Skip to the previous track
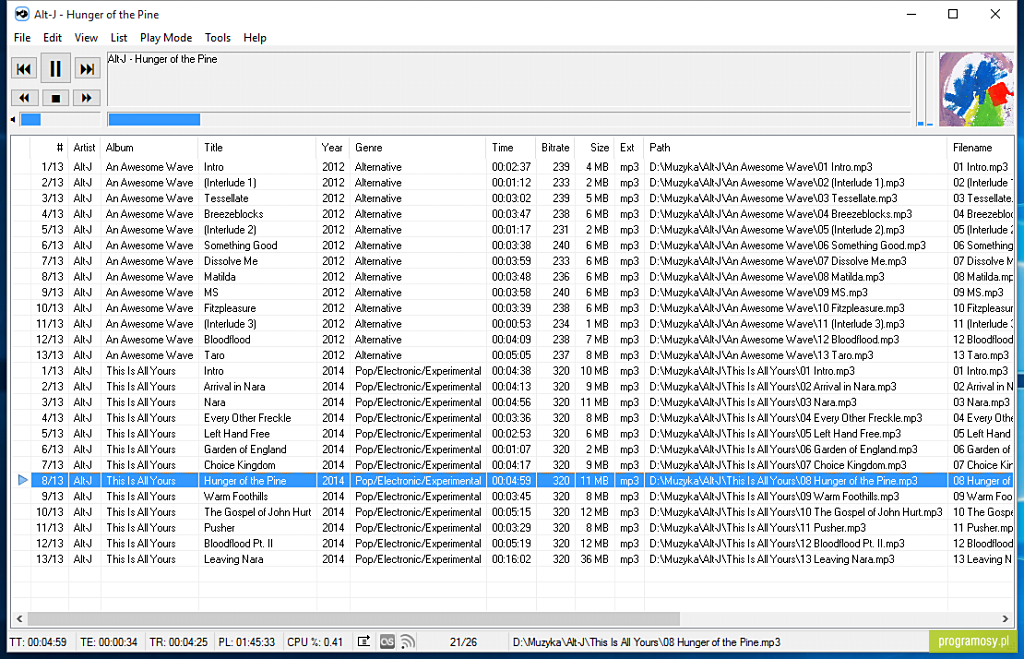The image size is (1024, 659). (24, 69)
